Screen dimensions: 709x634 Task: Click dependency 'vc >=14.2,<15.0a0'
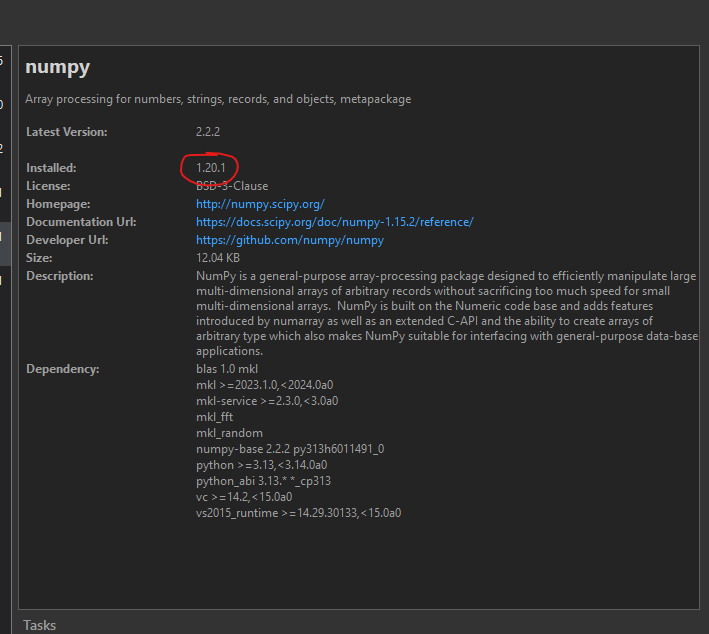[x=244, y=497]
